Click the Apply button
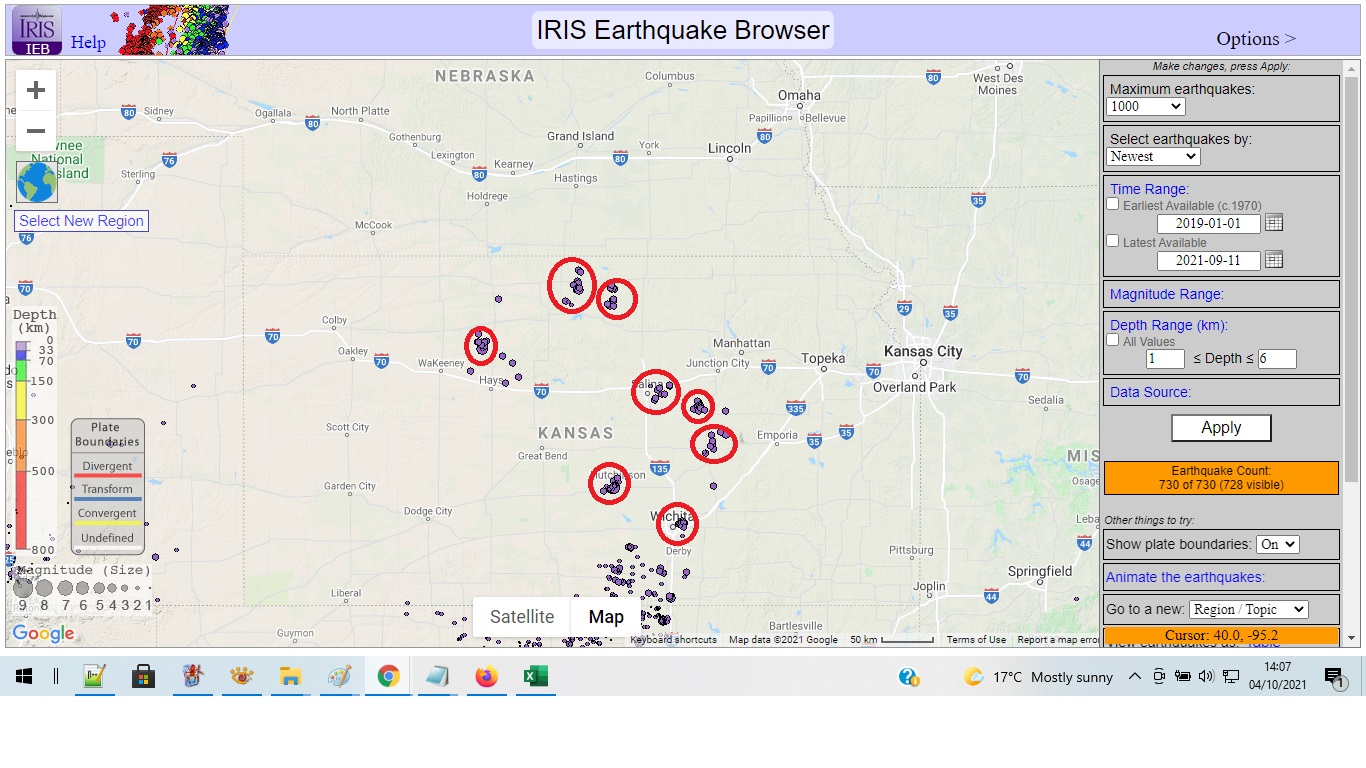Screen dimensions: 1366x768 [1221, 427]
